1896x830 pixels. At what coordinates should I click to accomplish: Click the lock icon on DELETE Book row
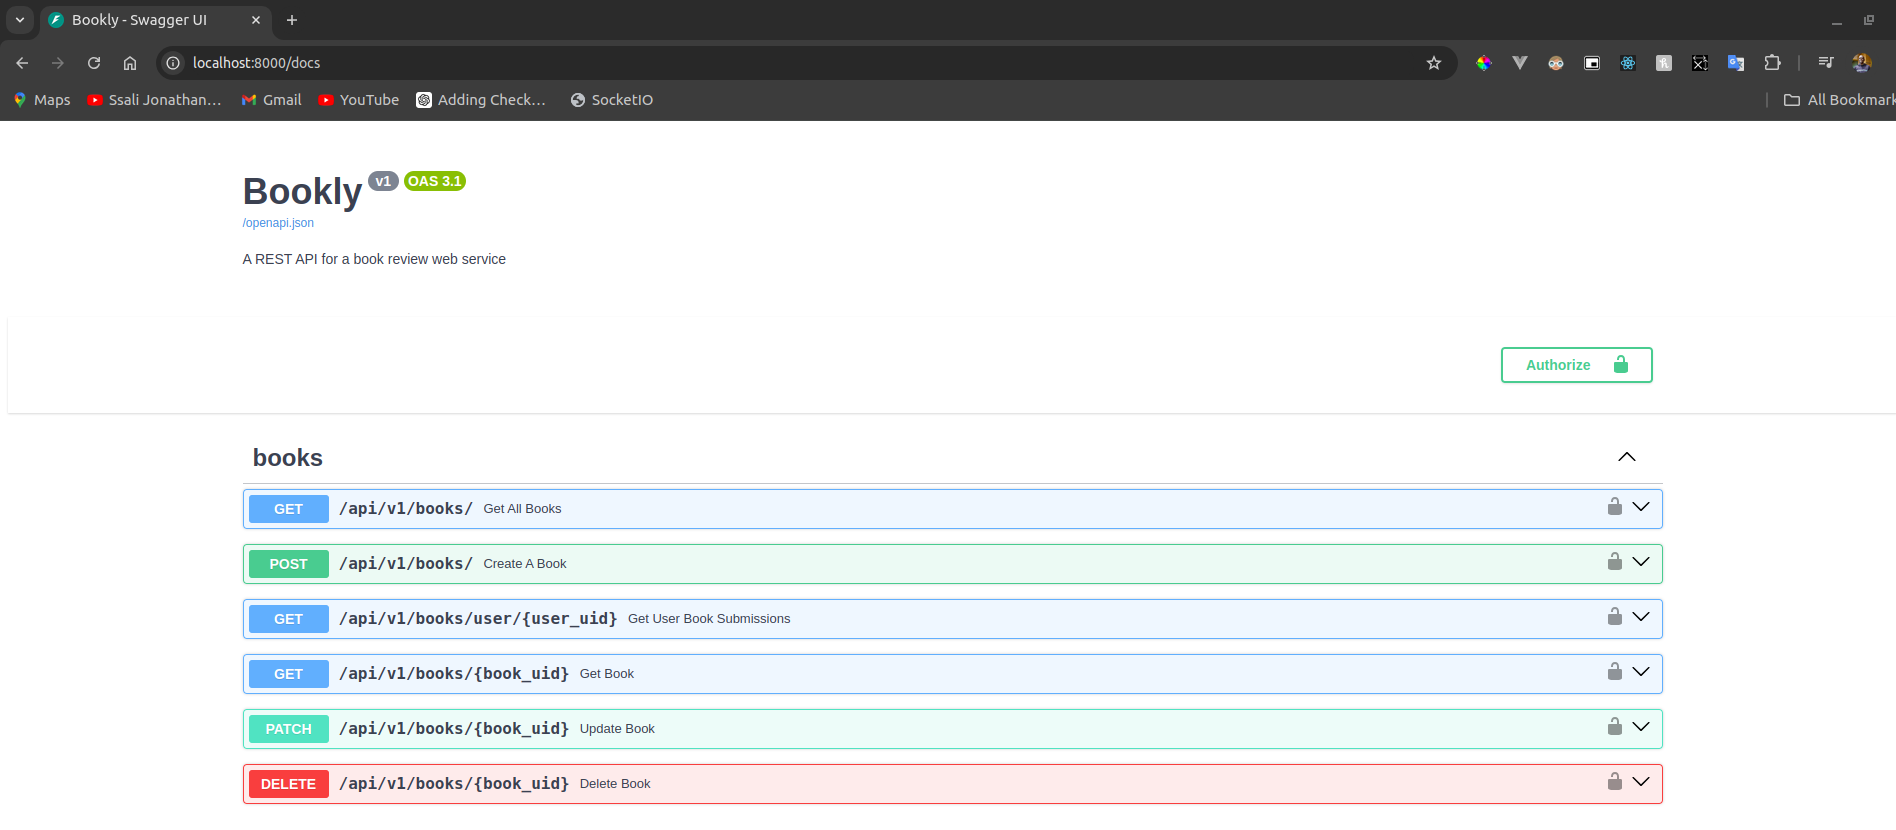(1614, 782)
